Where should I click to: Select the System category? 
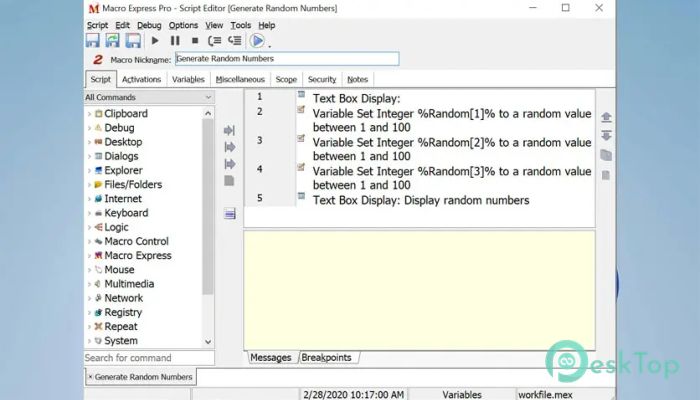click(121, 341)
